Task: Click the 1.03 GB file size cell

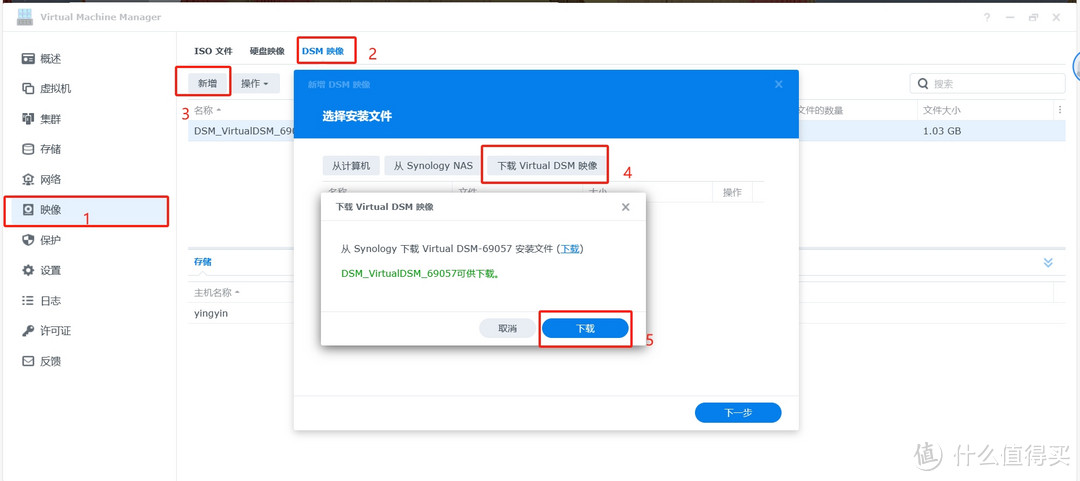Action: tap(942, 131)
